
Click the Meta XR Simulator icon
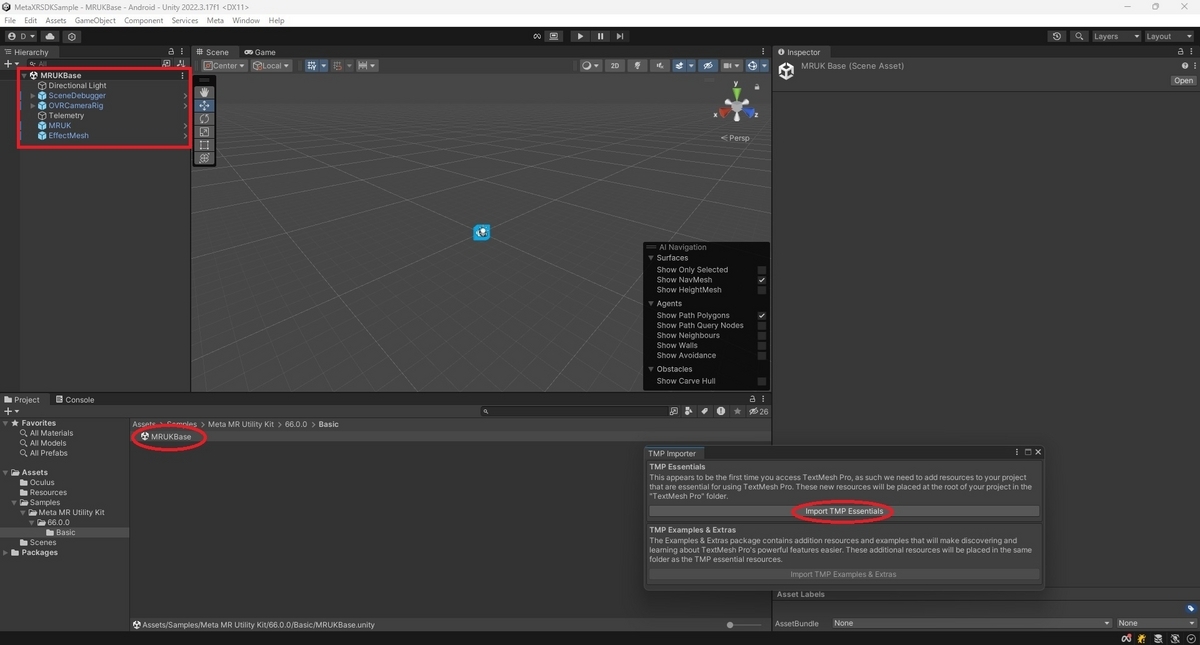554,36
